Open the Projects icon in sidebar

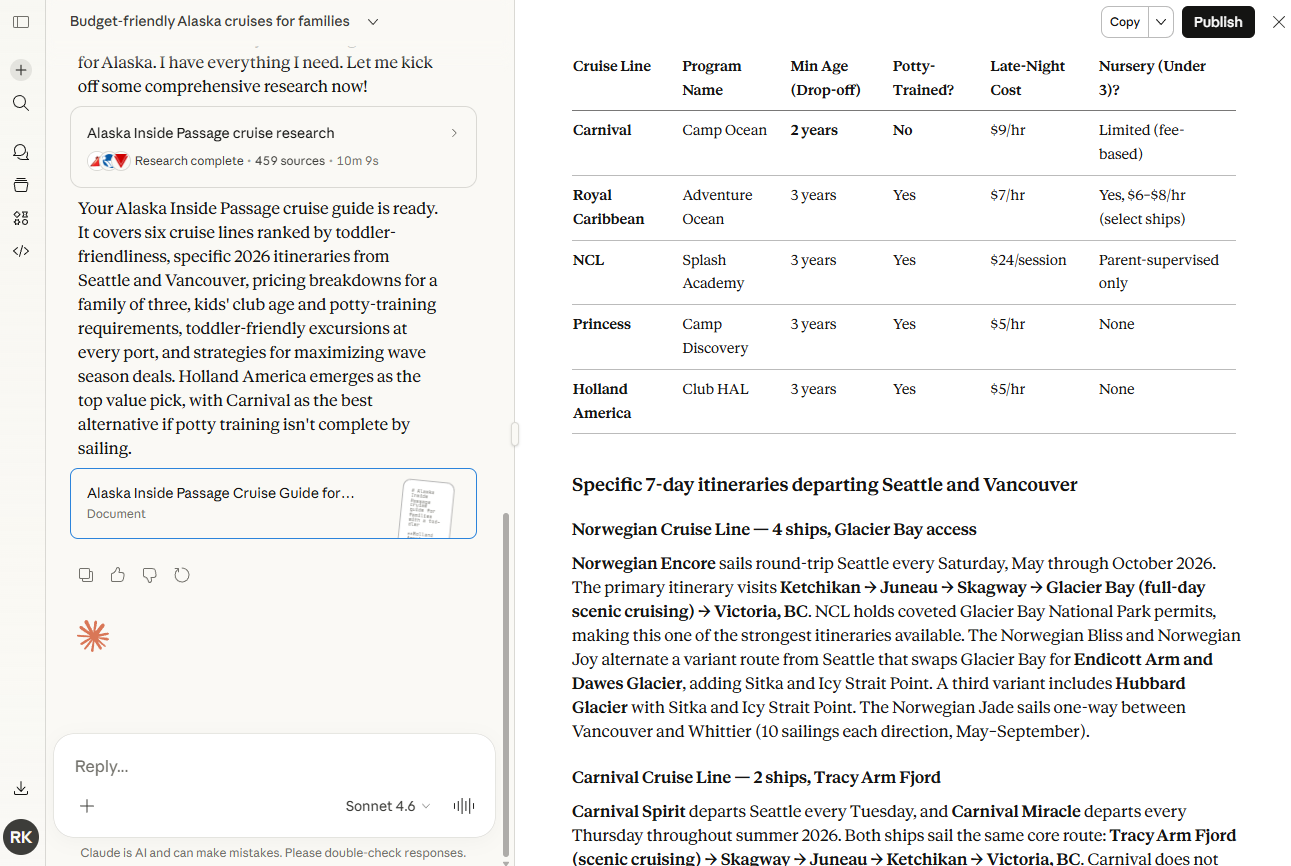coord(21,185)
